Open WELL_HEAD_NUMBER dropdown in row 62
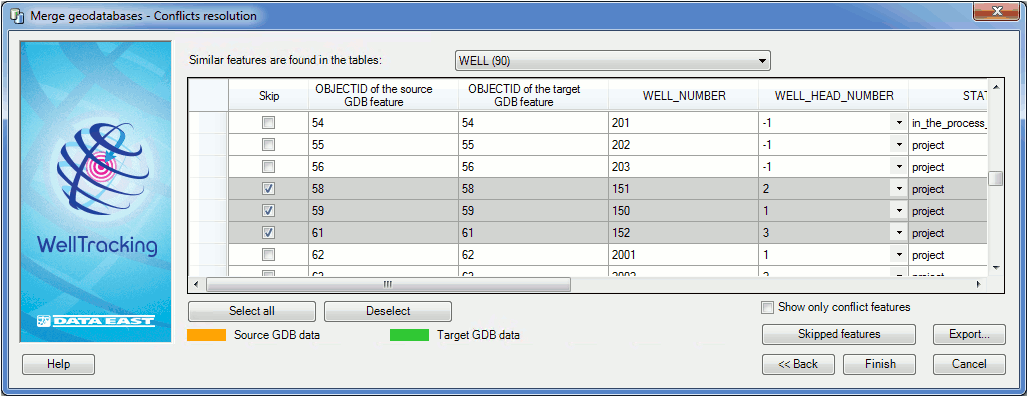 point(898,255)
